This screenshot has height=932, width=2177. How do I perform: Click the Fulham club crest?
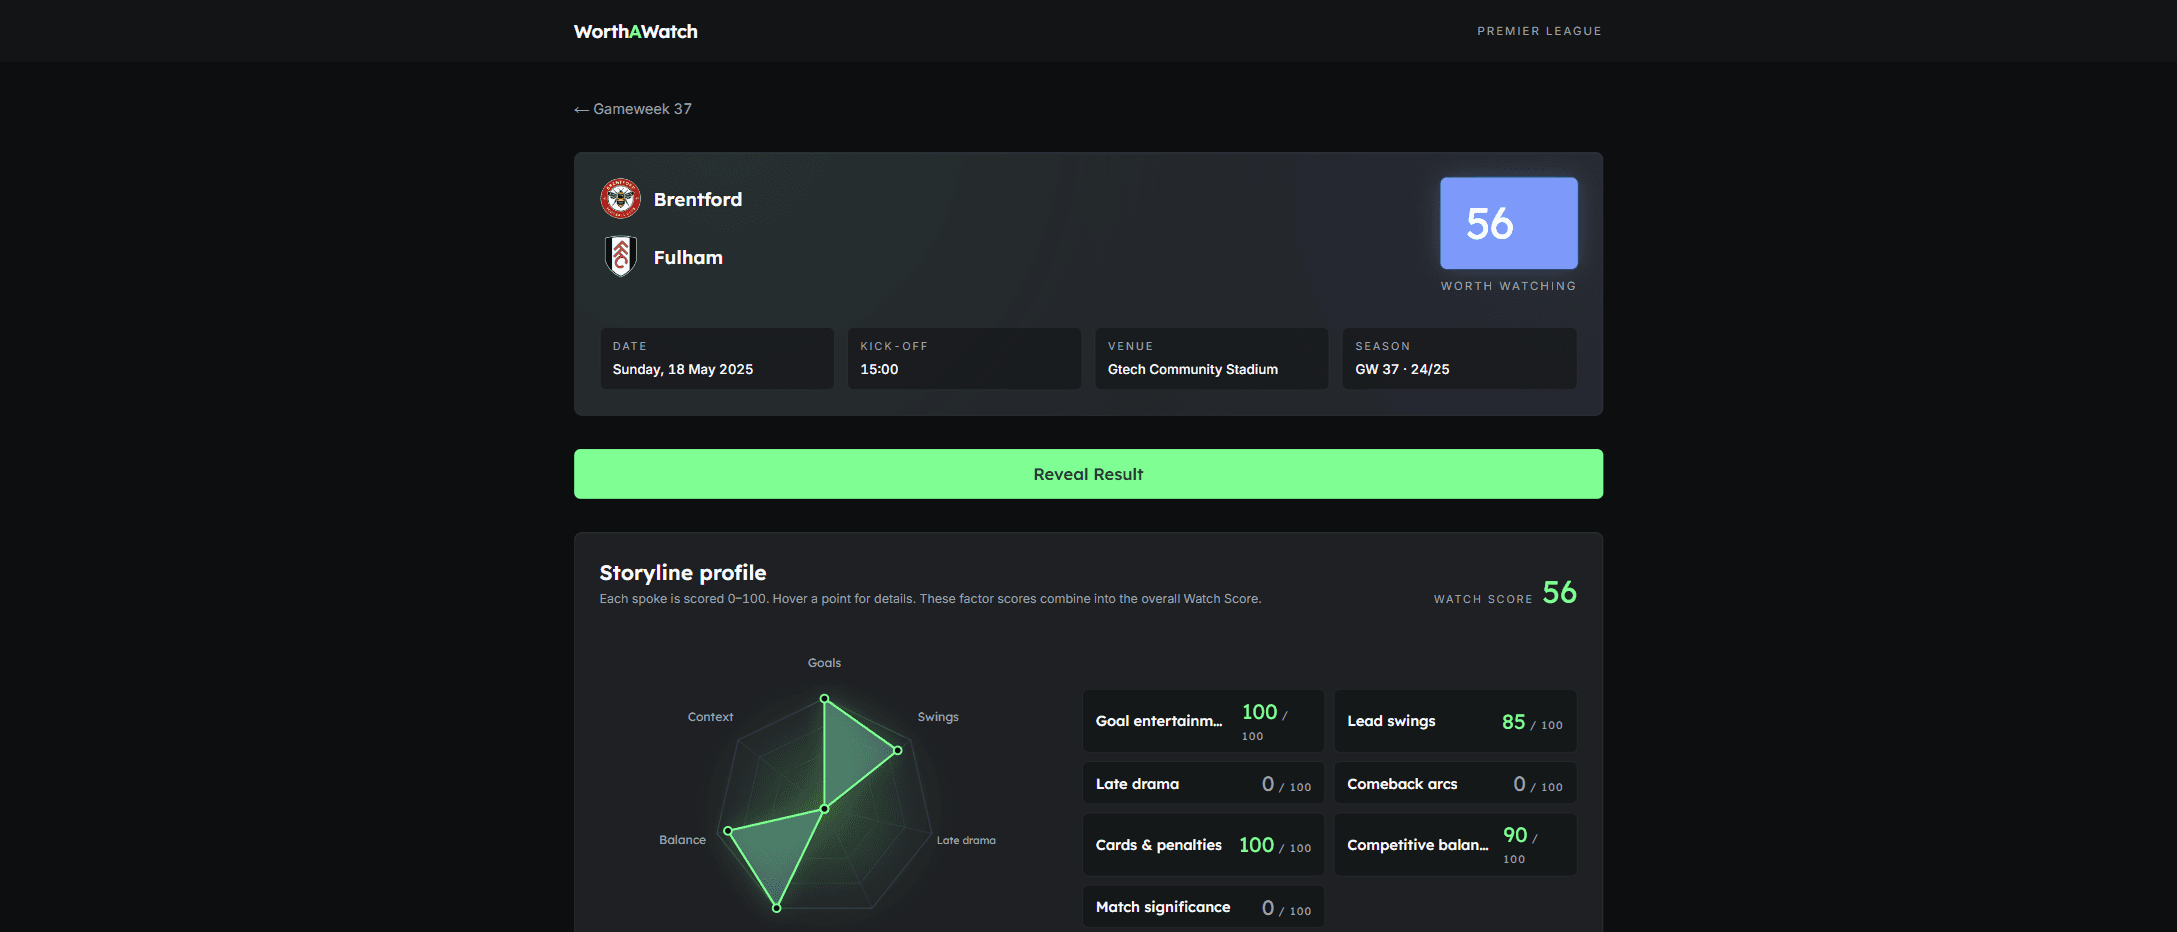click(620, 256)
